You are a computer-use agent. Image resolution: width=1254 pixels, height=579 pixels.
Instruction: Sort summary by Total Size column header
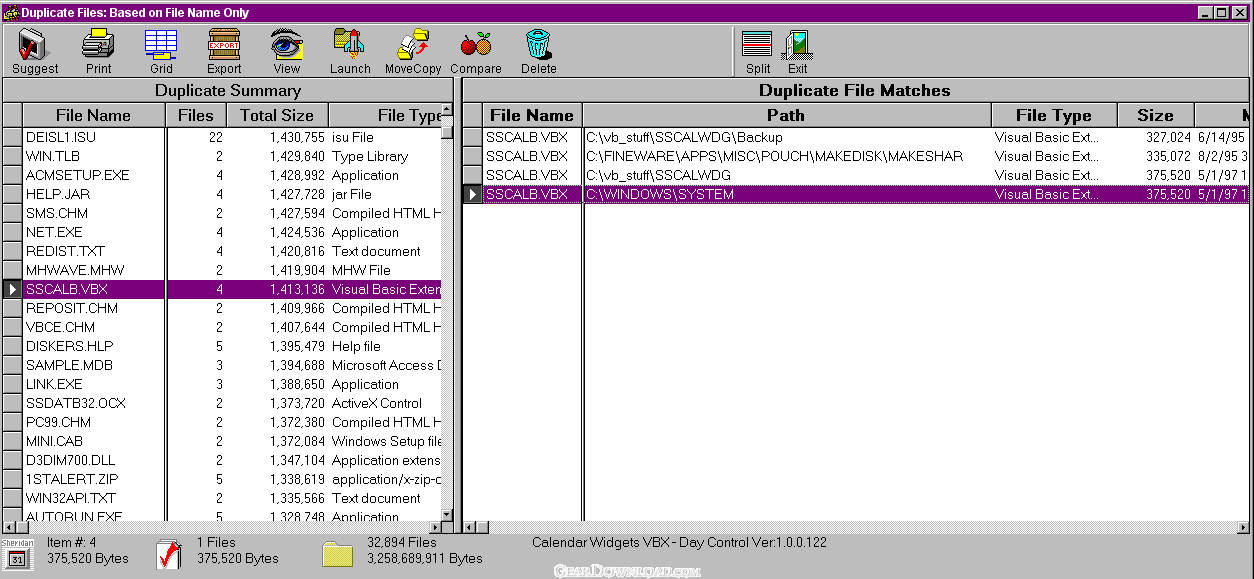[277, 115]
